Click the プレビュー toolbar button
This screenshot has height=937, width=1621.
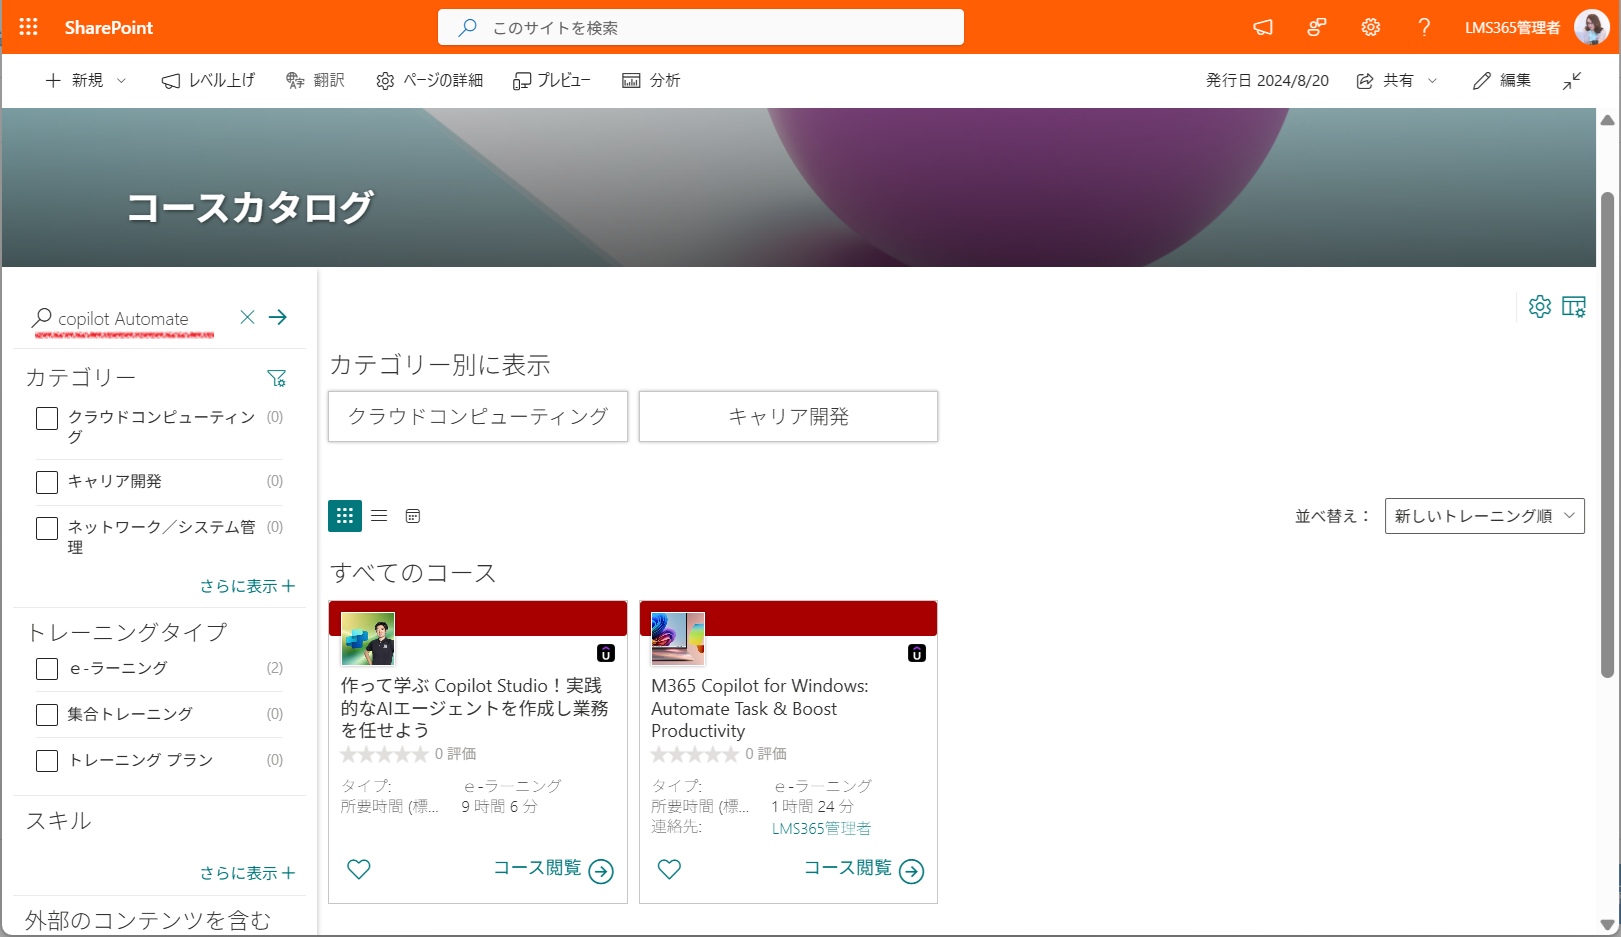(551, 80)
